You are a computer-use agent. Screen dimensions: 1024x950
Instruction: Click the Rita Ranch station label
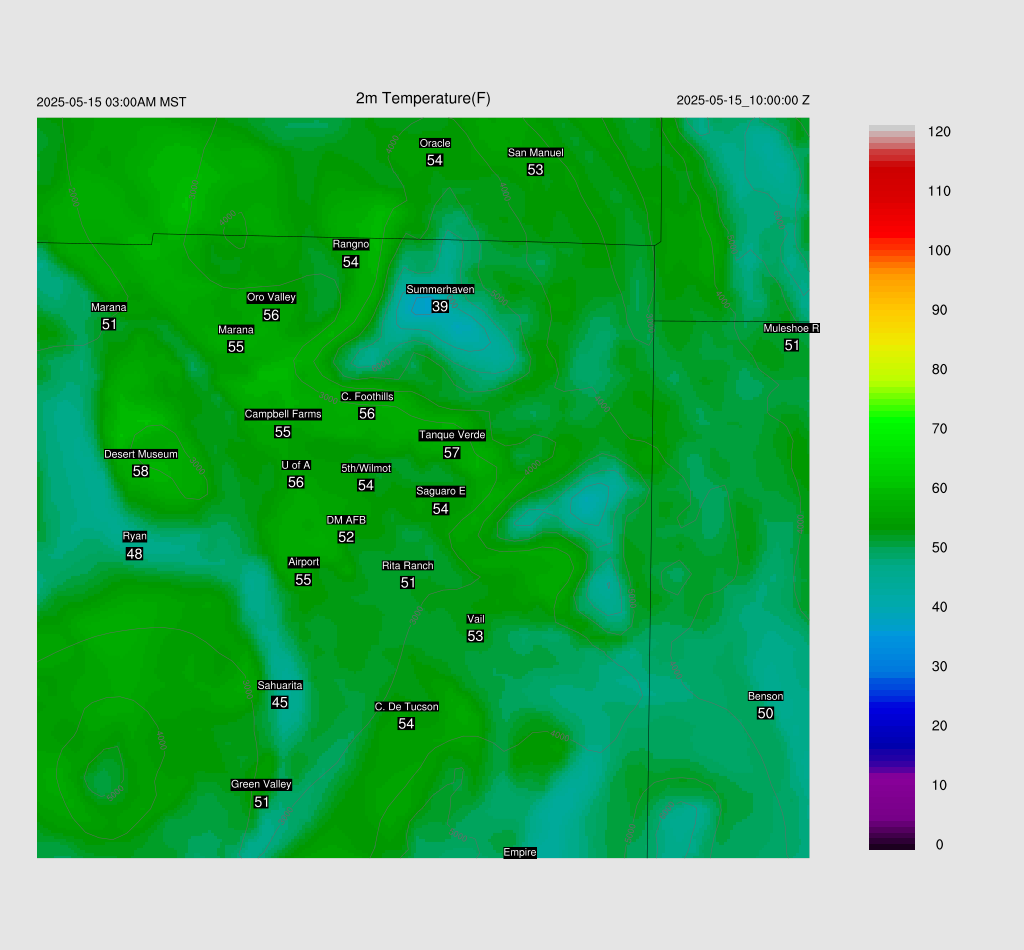(408, 565)
